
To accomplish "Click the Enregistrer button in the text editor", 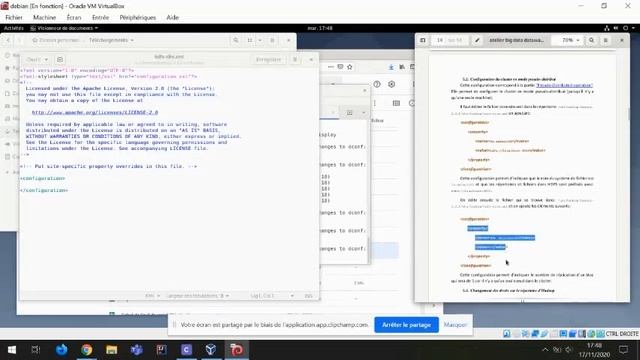I will pyautogui.click(x=268, y=60).
